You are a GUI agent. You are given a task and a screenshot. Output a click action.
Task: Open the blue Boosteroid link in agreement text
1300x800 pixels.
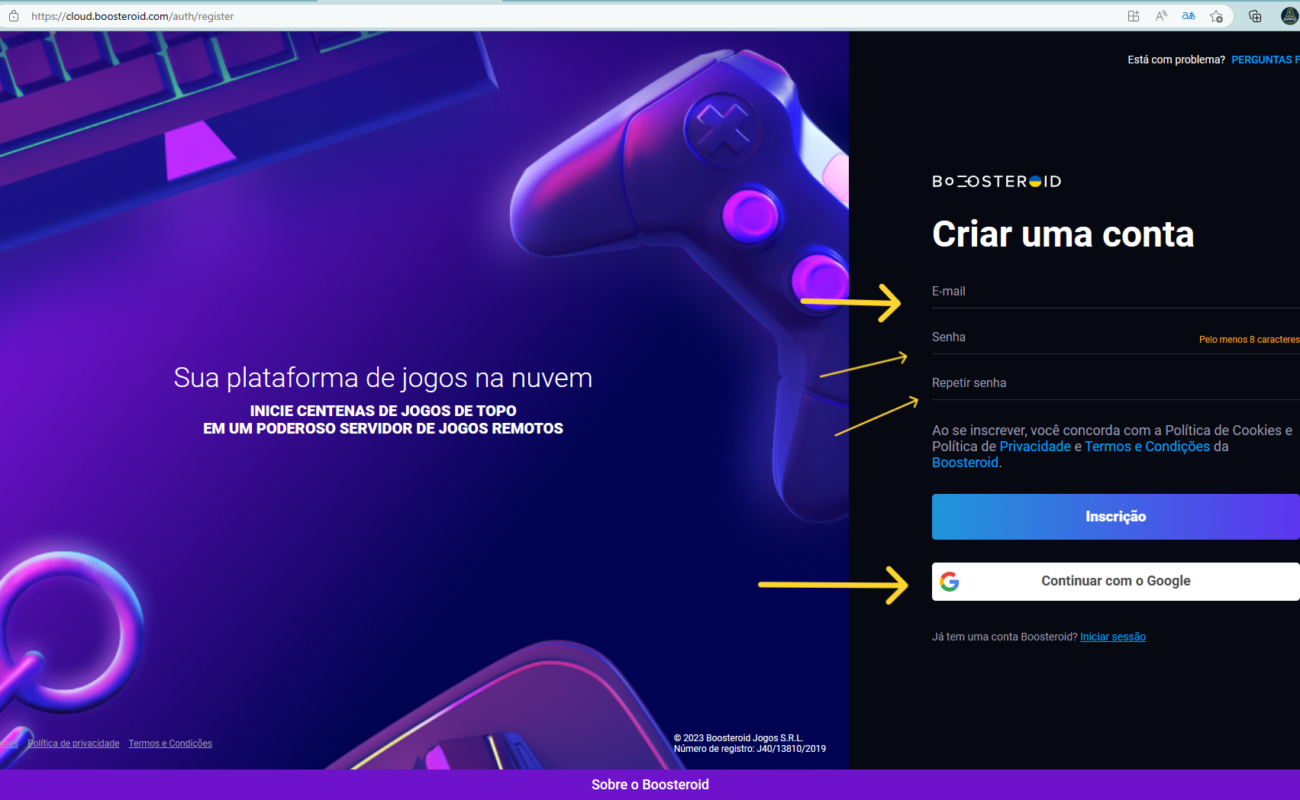tap(965, 463)
